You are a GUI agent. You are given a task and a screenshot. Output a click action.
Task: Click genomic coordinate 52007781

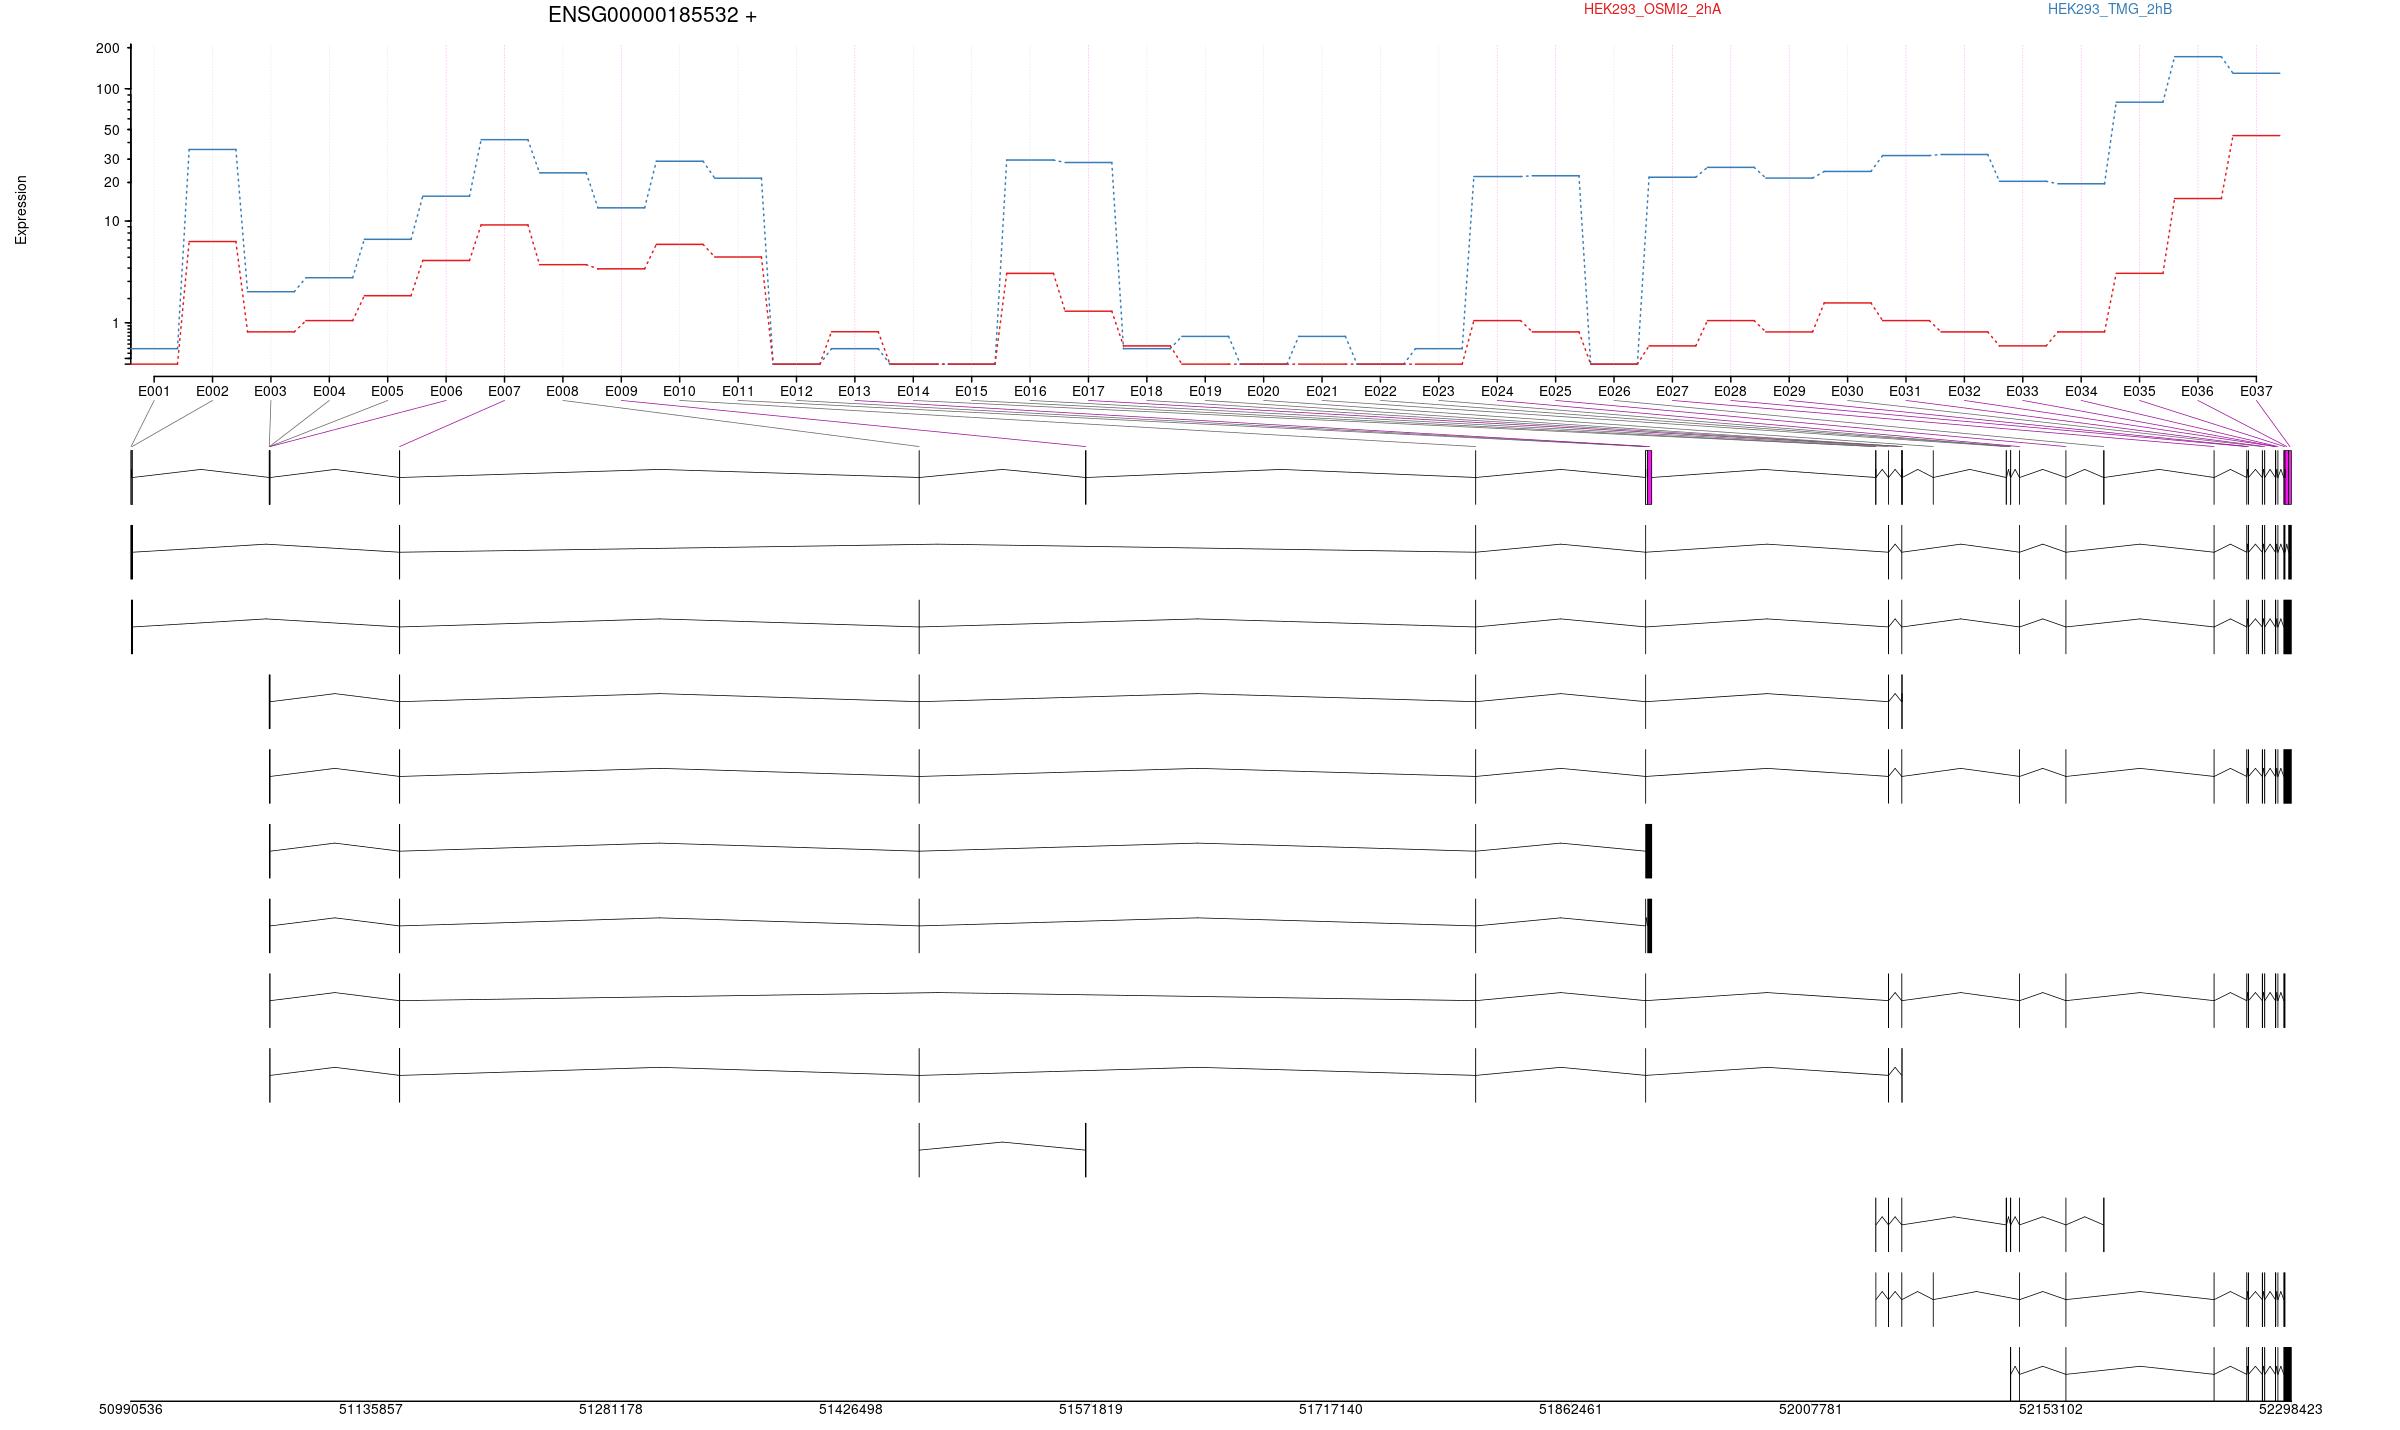(x=1810, y=1409)
